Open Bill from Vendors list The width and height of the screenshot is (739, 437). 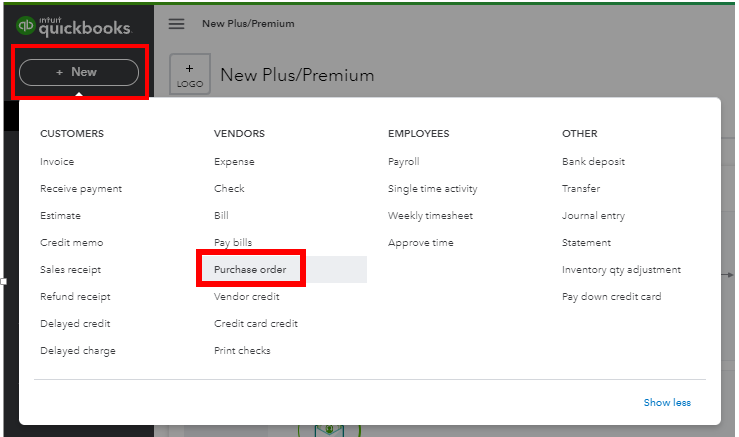click(221, 215)
